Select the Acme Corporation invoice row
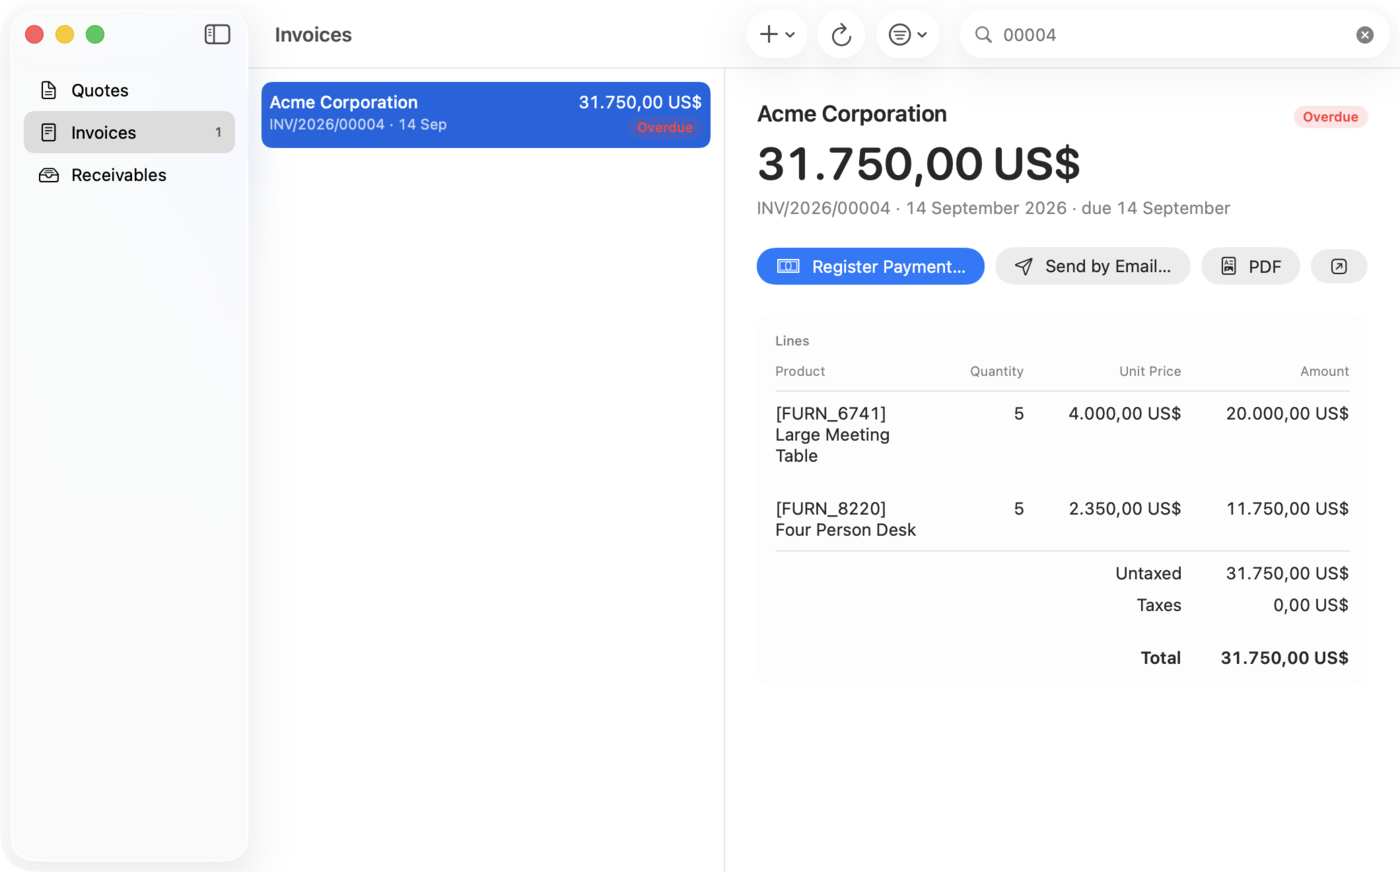 pos(486,115)
